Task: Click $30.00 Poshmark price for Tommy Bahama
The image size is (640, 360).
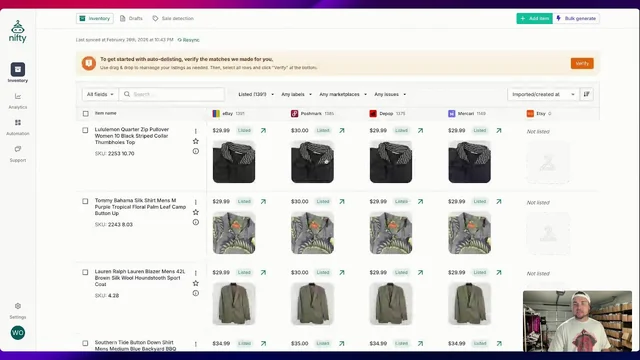Action: (x=300, y=202)
